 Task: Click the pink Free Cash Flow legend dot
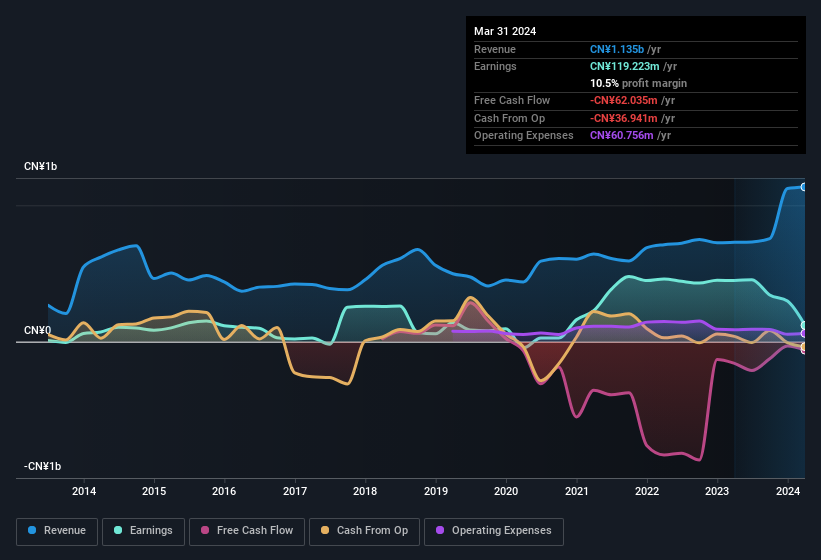(205, 531)
